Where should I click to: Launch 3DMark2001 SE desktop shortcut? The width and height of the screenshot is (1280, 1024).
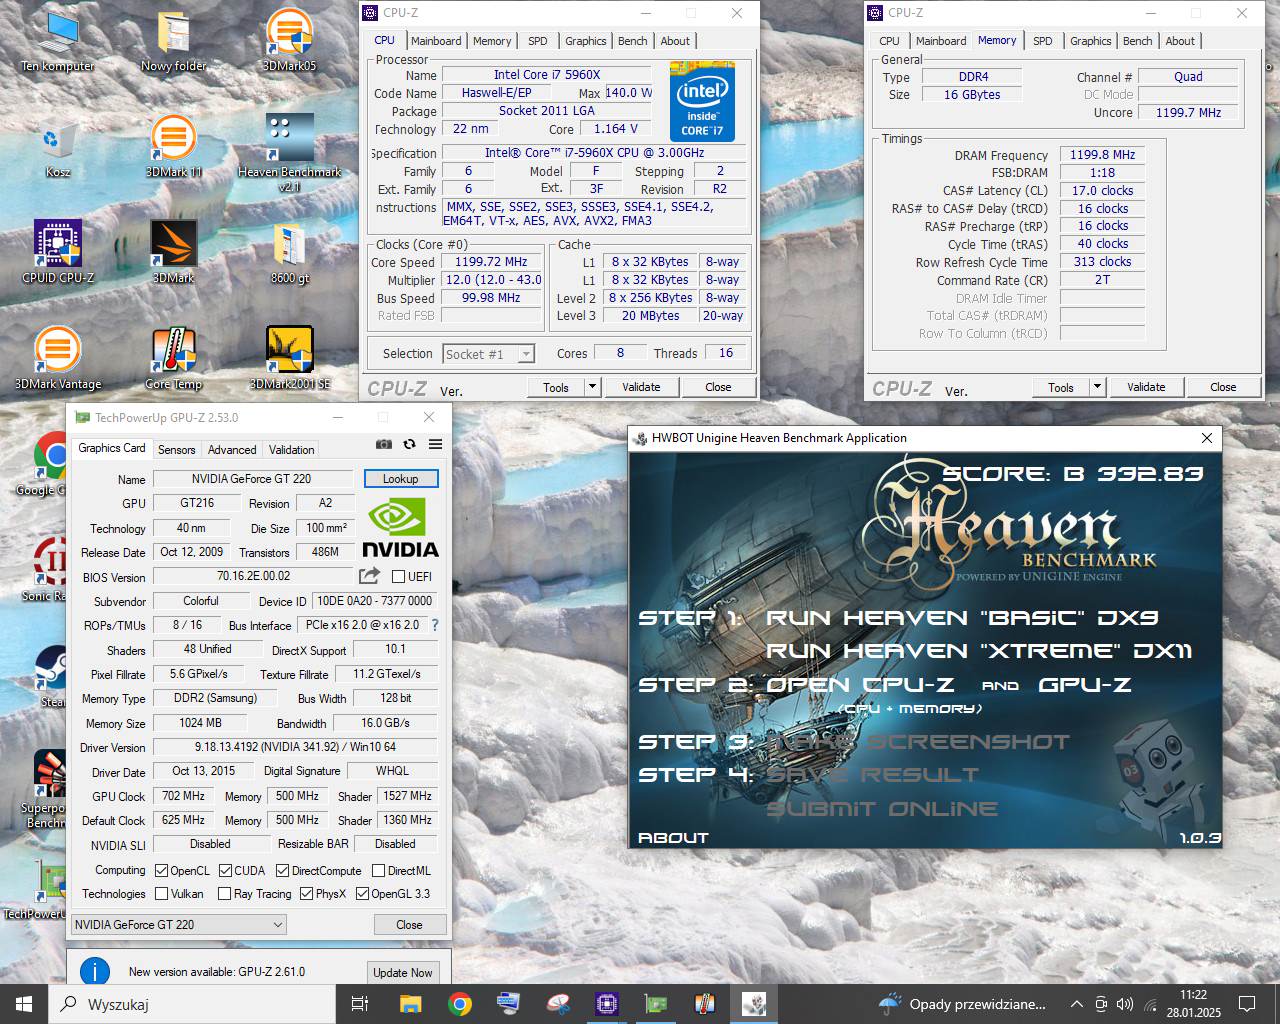[x=290, y=358]
